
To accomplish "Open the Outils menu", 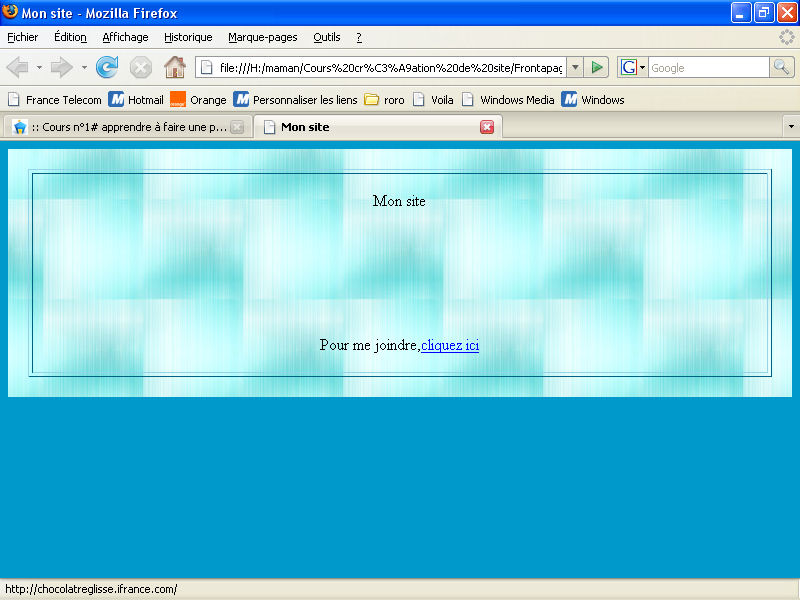I will point(327,37).
